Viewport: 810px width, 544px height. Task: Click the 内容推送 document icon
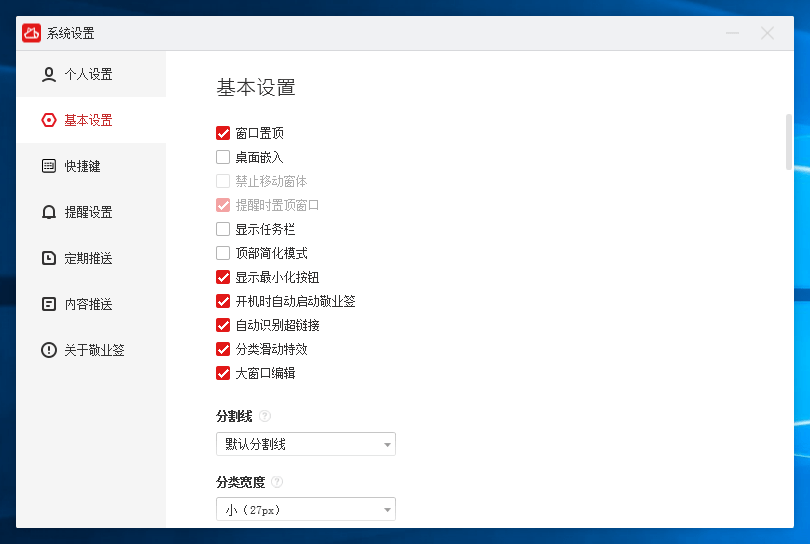(49, 304)
